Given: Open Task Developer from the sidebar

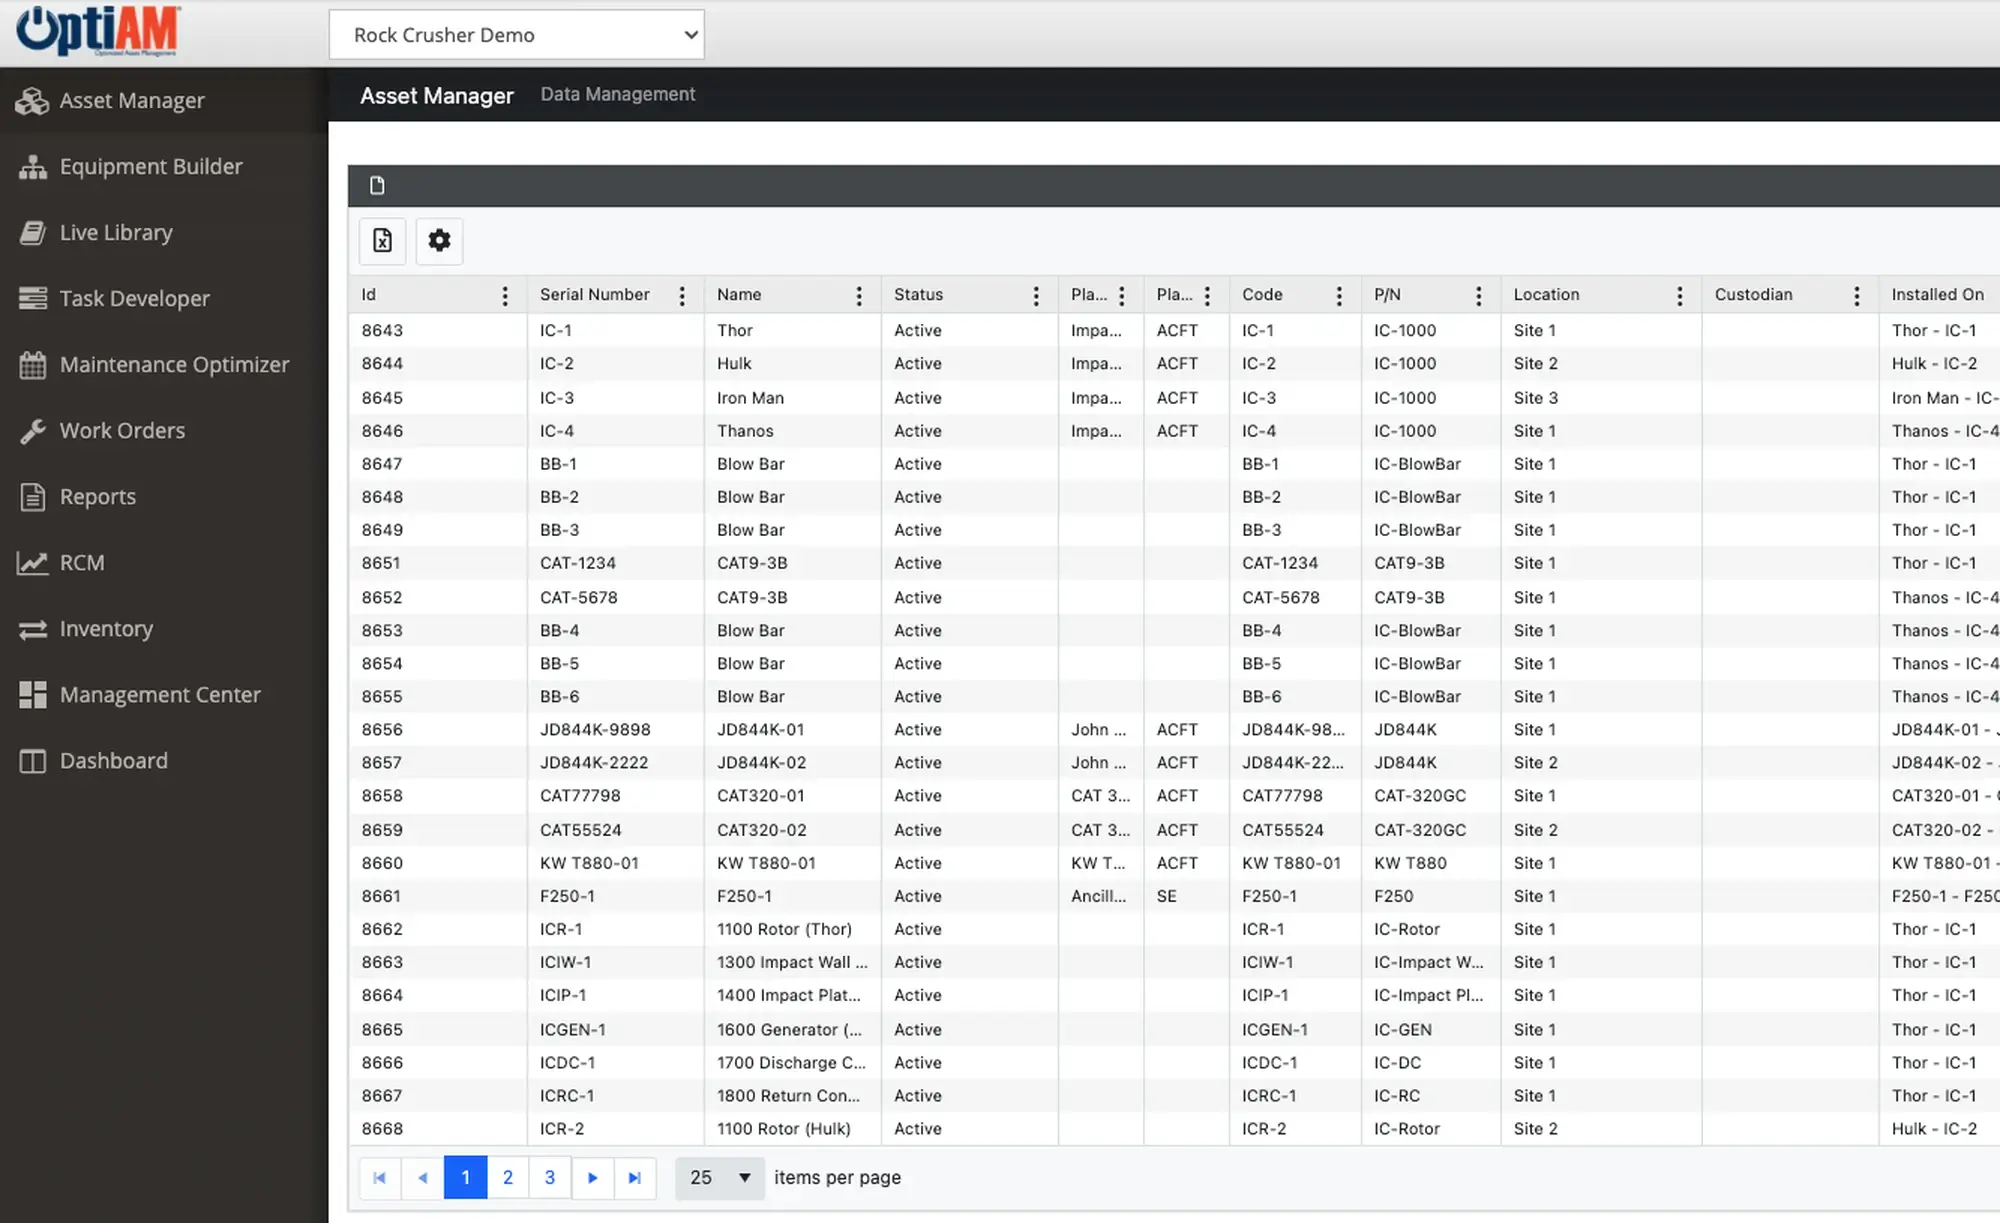Looking at the screenshot, I should pos(164,299).
